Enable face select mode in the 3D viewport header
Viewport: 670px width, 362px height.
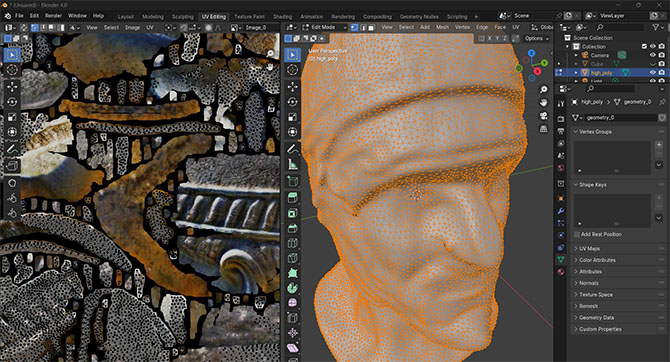[x=371, y=27]
